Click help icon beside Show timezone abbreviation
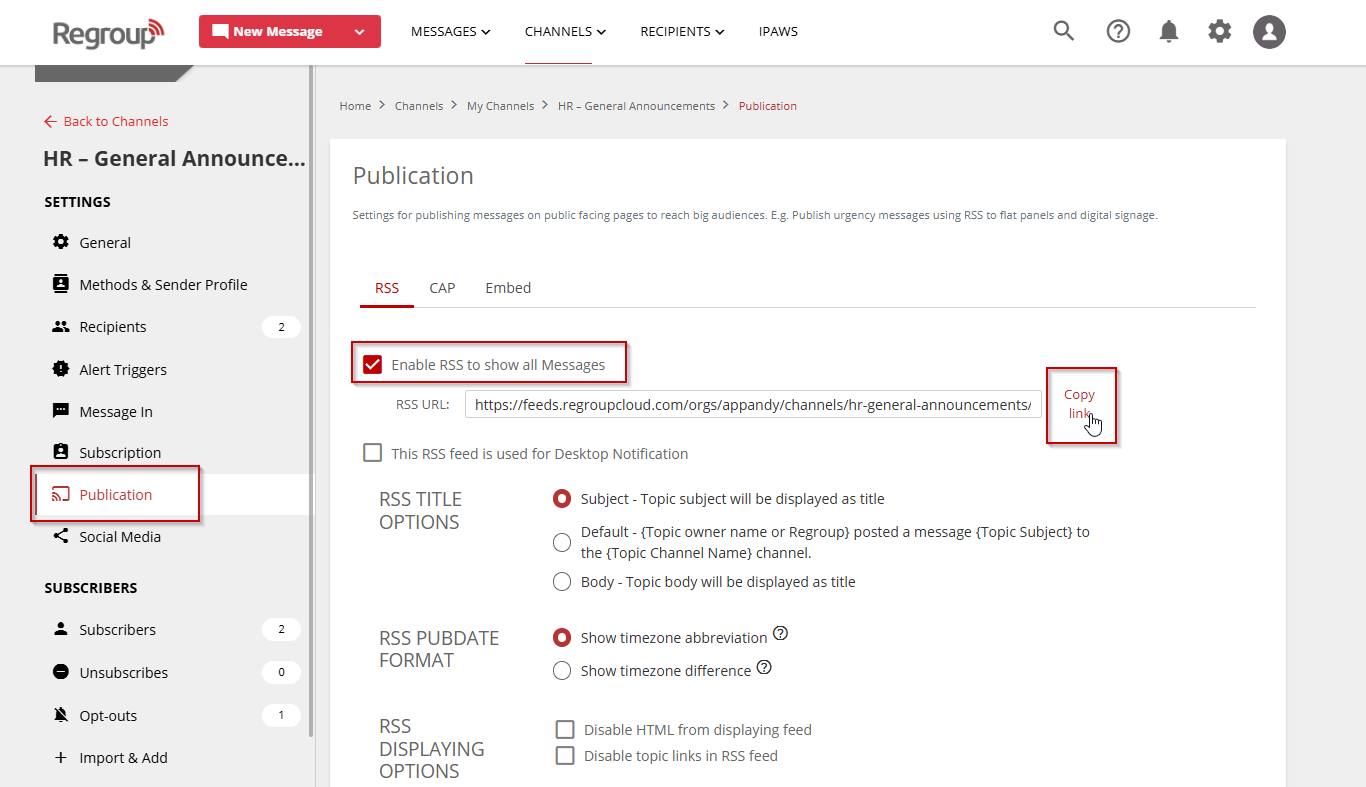Screen dimensions: 1366x787 click(781, 634)
